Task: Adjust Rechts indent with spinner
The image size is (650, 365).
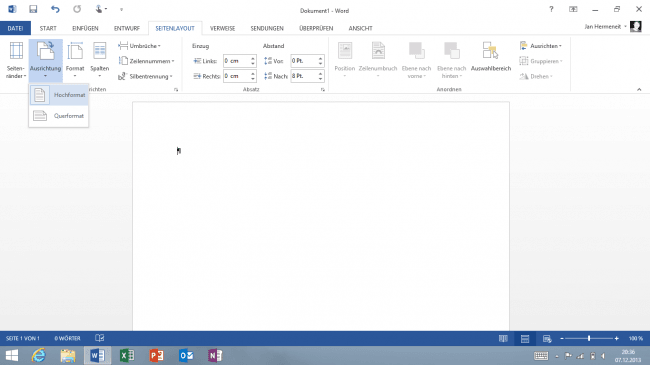Action: point(253,76)
